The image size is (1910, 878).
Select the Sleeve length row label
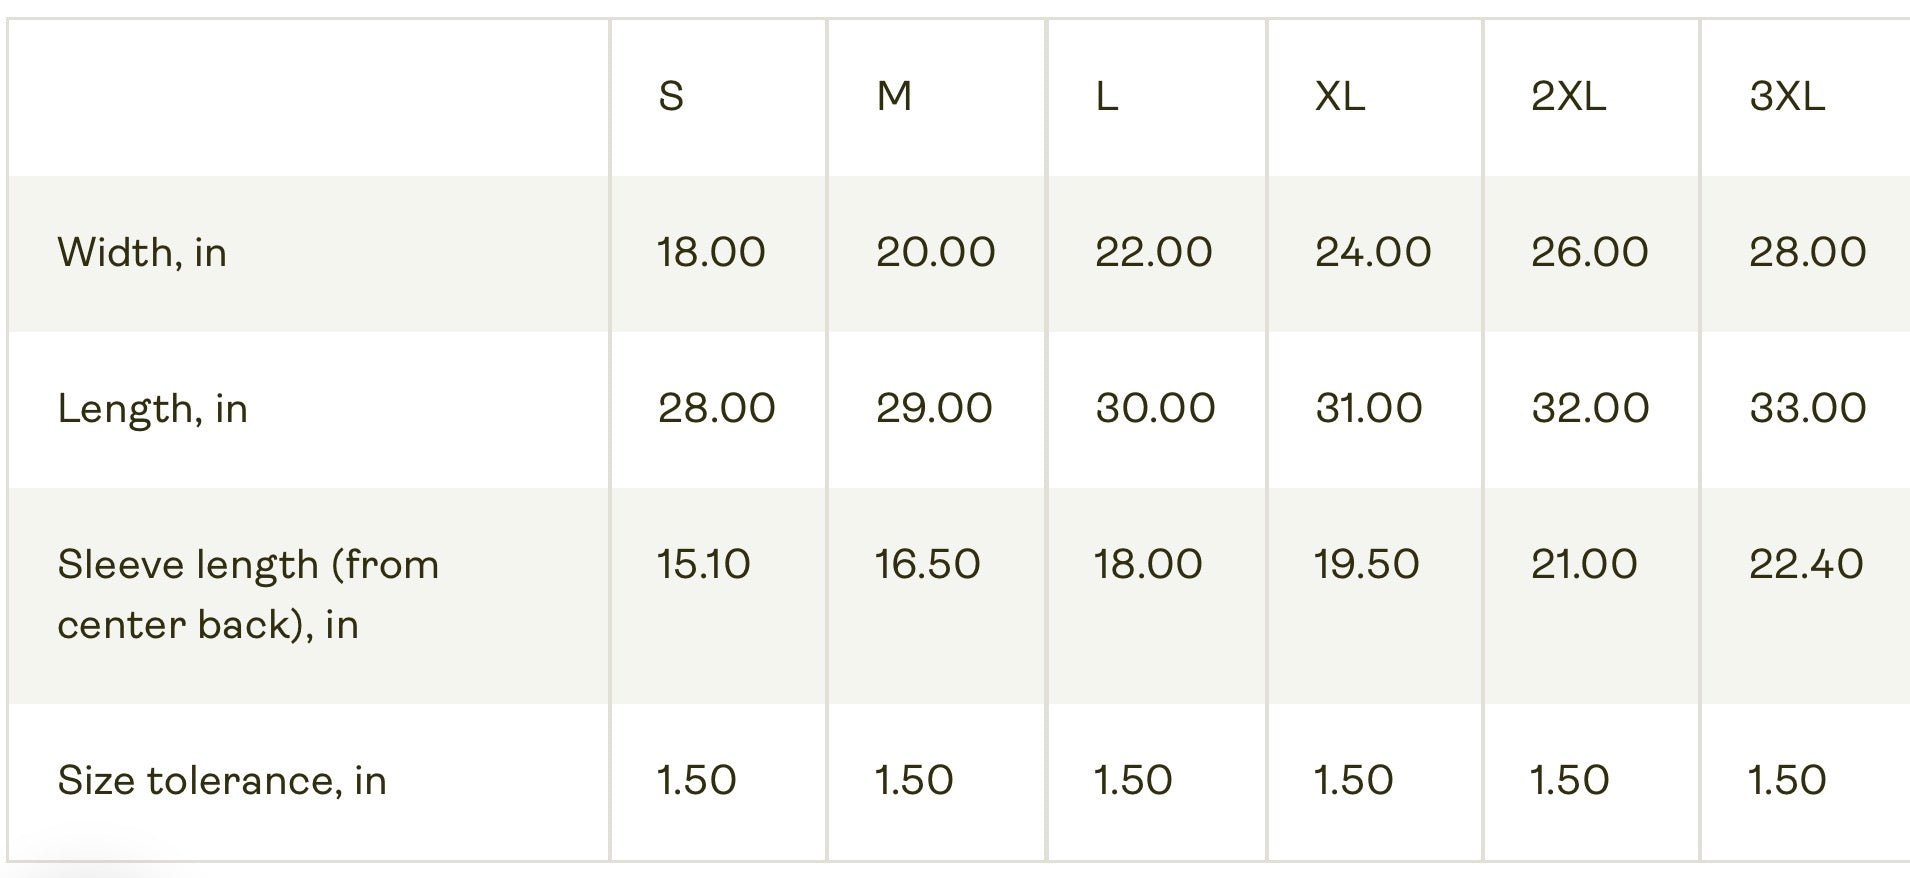point(248,595)
